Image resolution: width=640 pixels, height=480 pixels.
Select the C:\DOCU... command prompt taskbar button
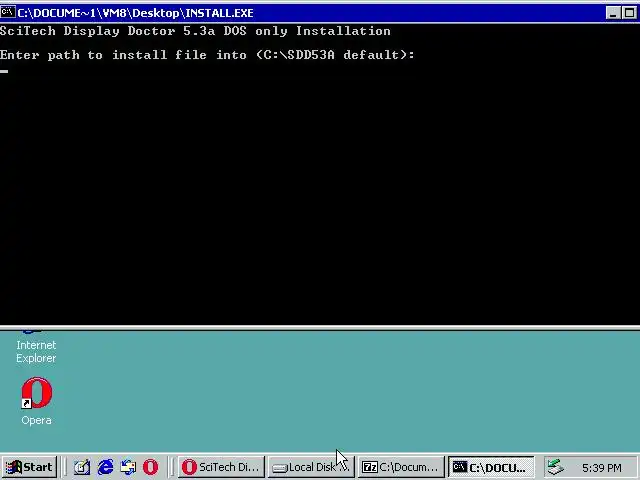click(x=491, y=467)
